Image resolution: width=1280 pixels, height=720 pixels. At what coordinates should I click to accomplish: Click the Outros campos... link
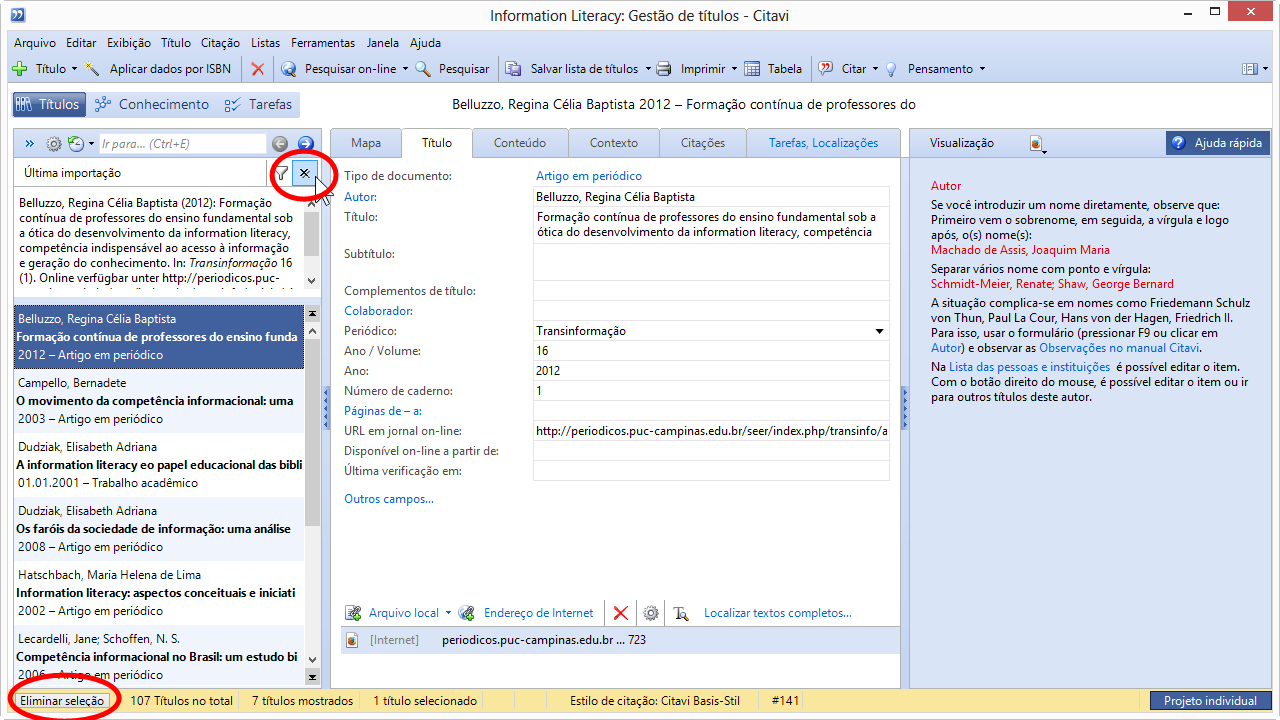[x=389, y=499]
